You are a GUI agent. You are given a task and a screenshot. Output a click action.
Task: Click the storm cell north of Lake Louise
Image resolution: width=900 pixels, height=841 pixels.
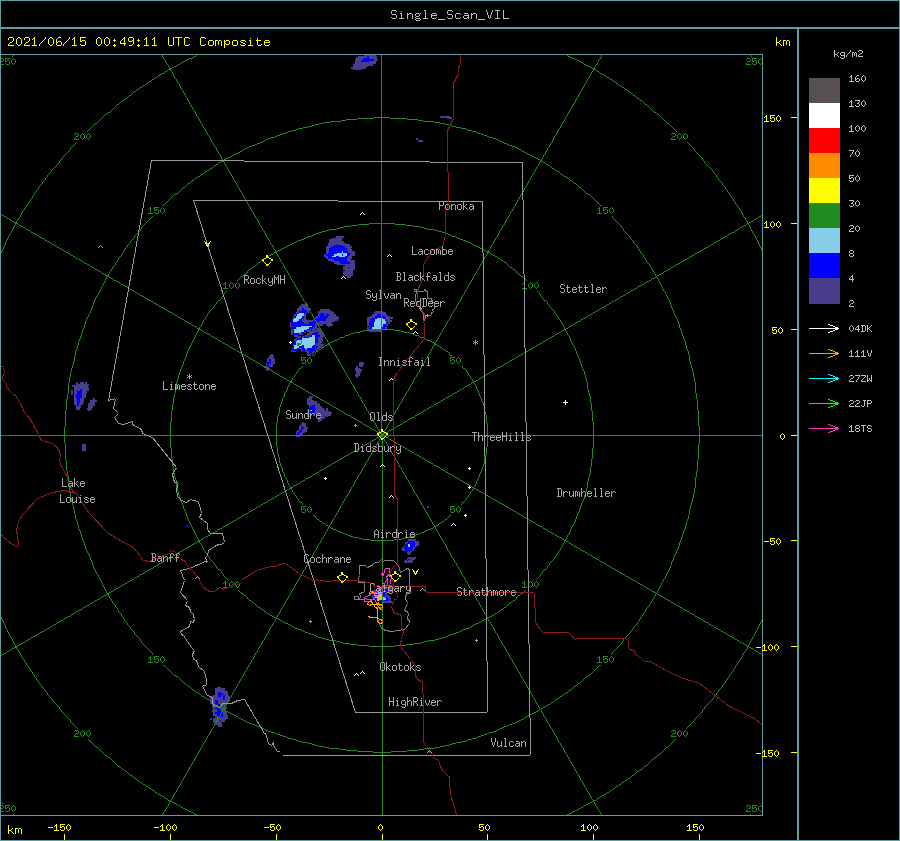coord(80,395)
